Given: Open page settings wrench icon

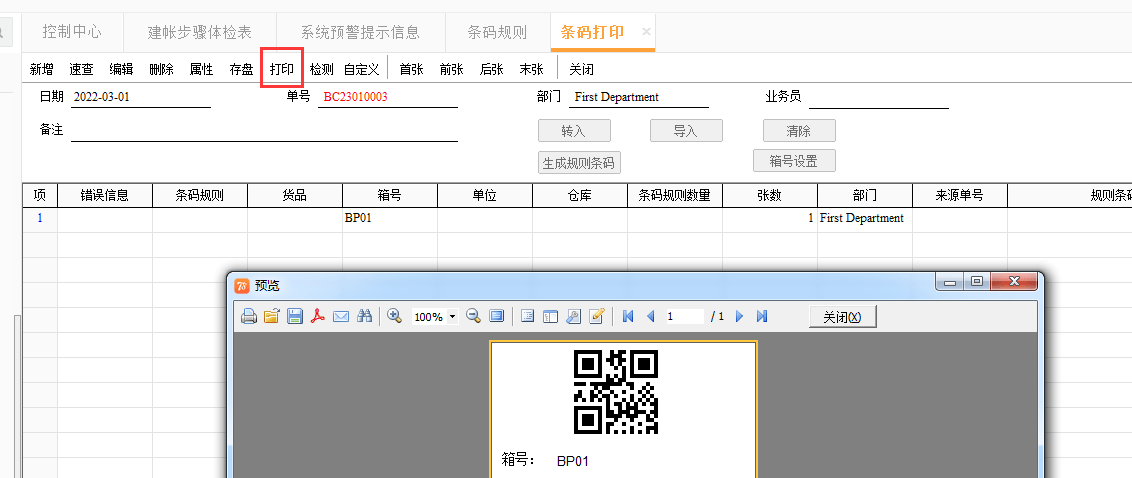Looking at the screenshot, I should [573, 316].
